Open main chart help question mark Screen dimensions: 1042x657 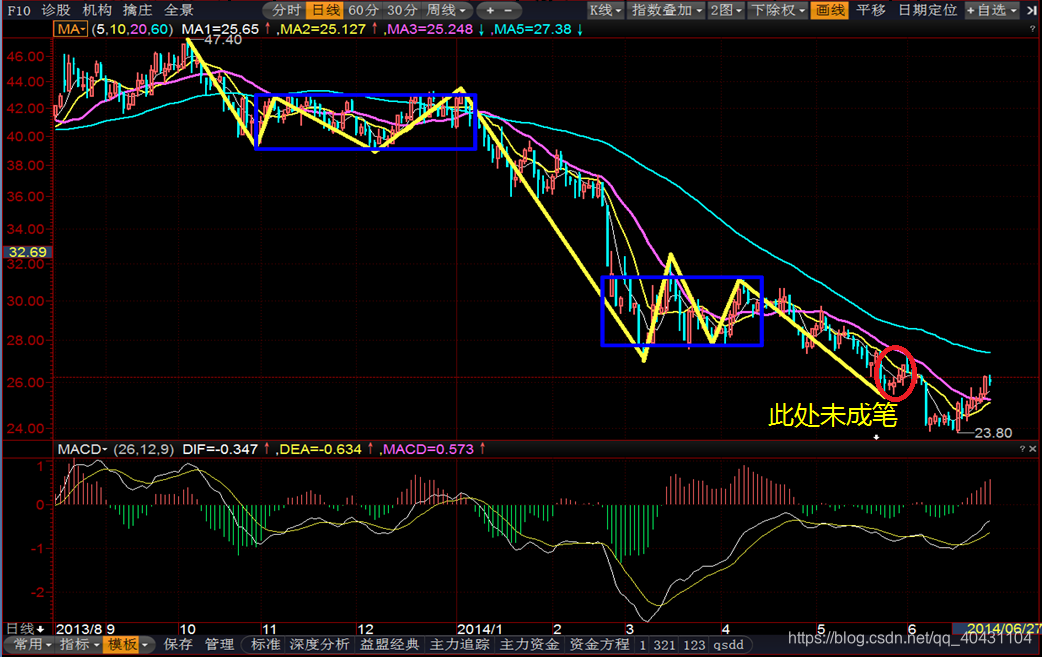(1032, 29)
